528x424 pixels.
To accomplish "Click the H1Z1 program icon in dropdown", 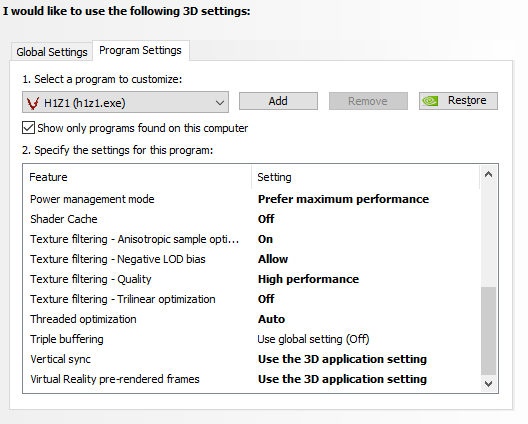I will point(33,103).
